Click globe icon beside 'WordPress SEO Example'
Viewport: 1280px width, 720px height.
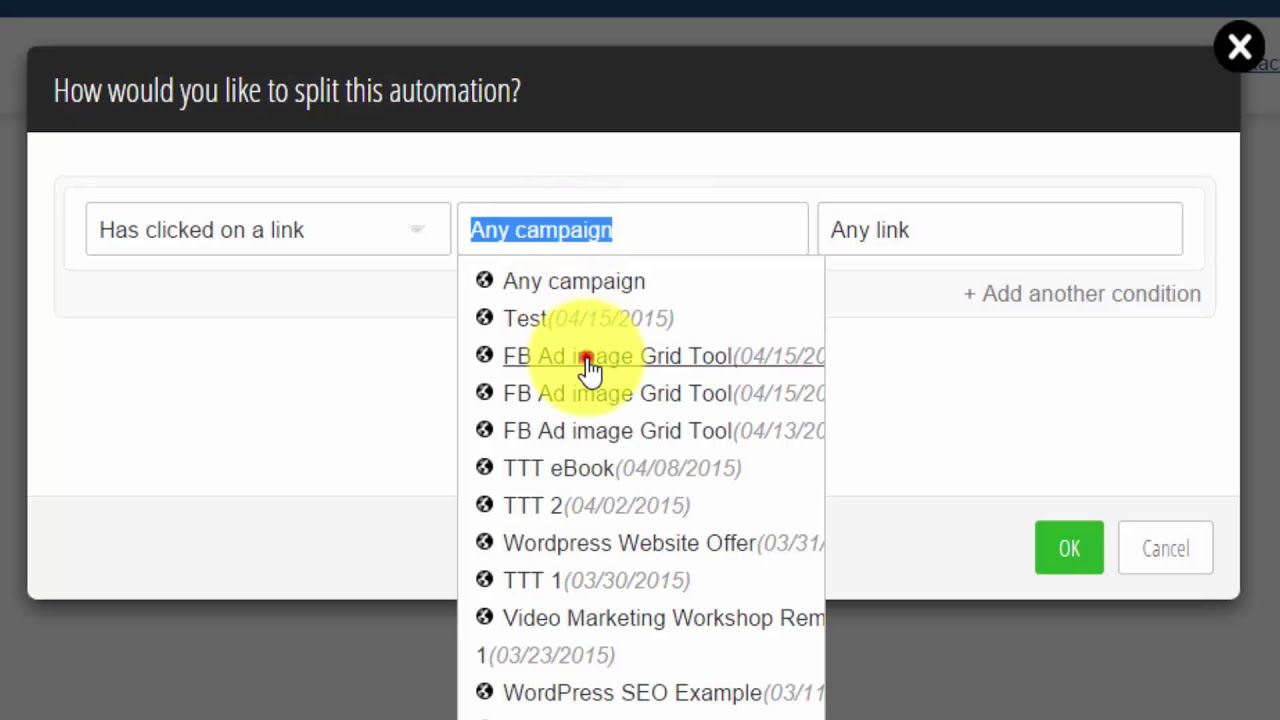point(485,692)
